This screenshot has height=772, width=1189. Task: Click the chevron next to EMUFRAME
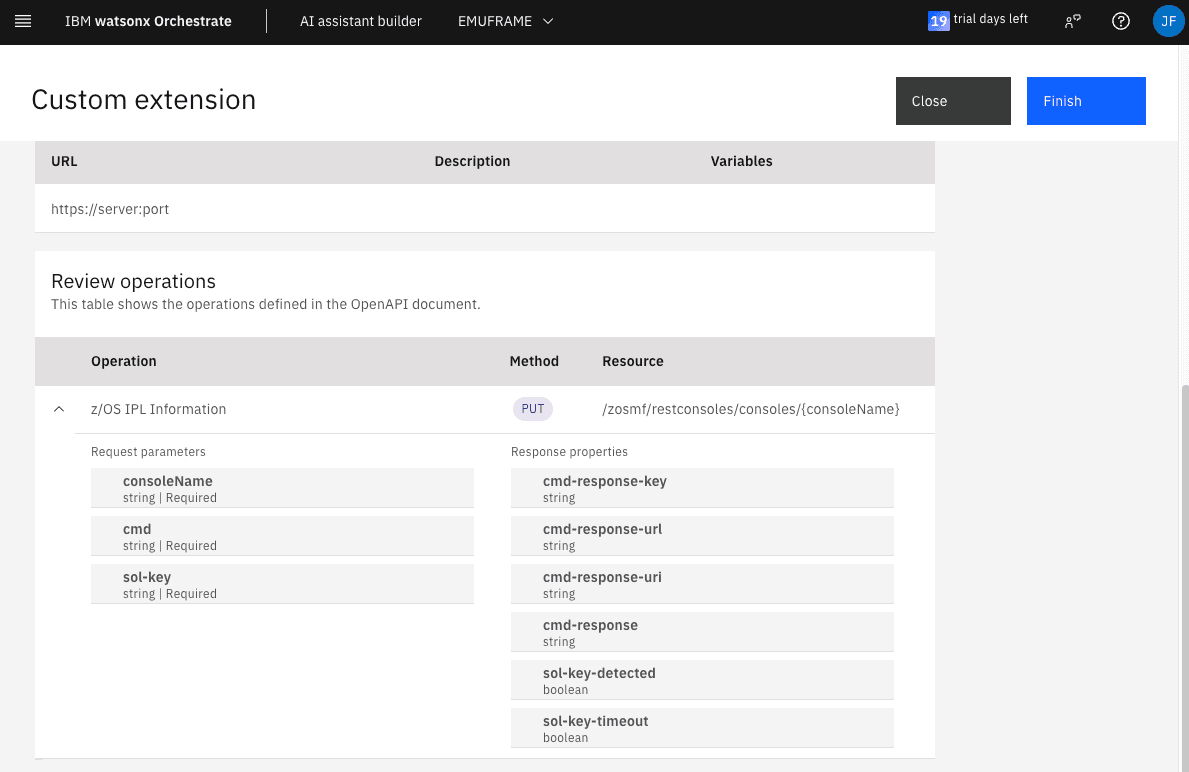pos(548,21)
